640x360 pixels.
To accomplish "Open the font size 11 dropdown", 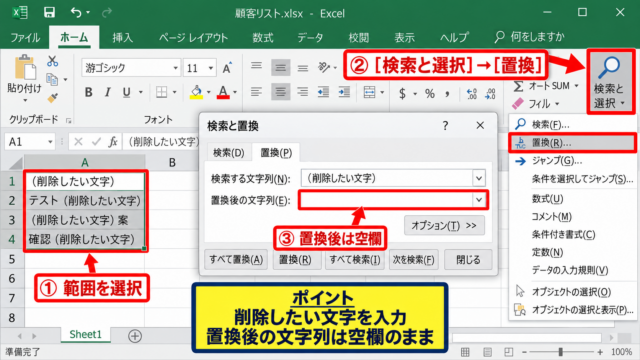I will 211,68.
